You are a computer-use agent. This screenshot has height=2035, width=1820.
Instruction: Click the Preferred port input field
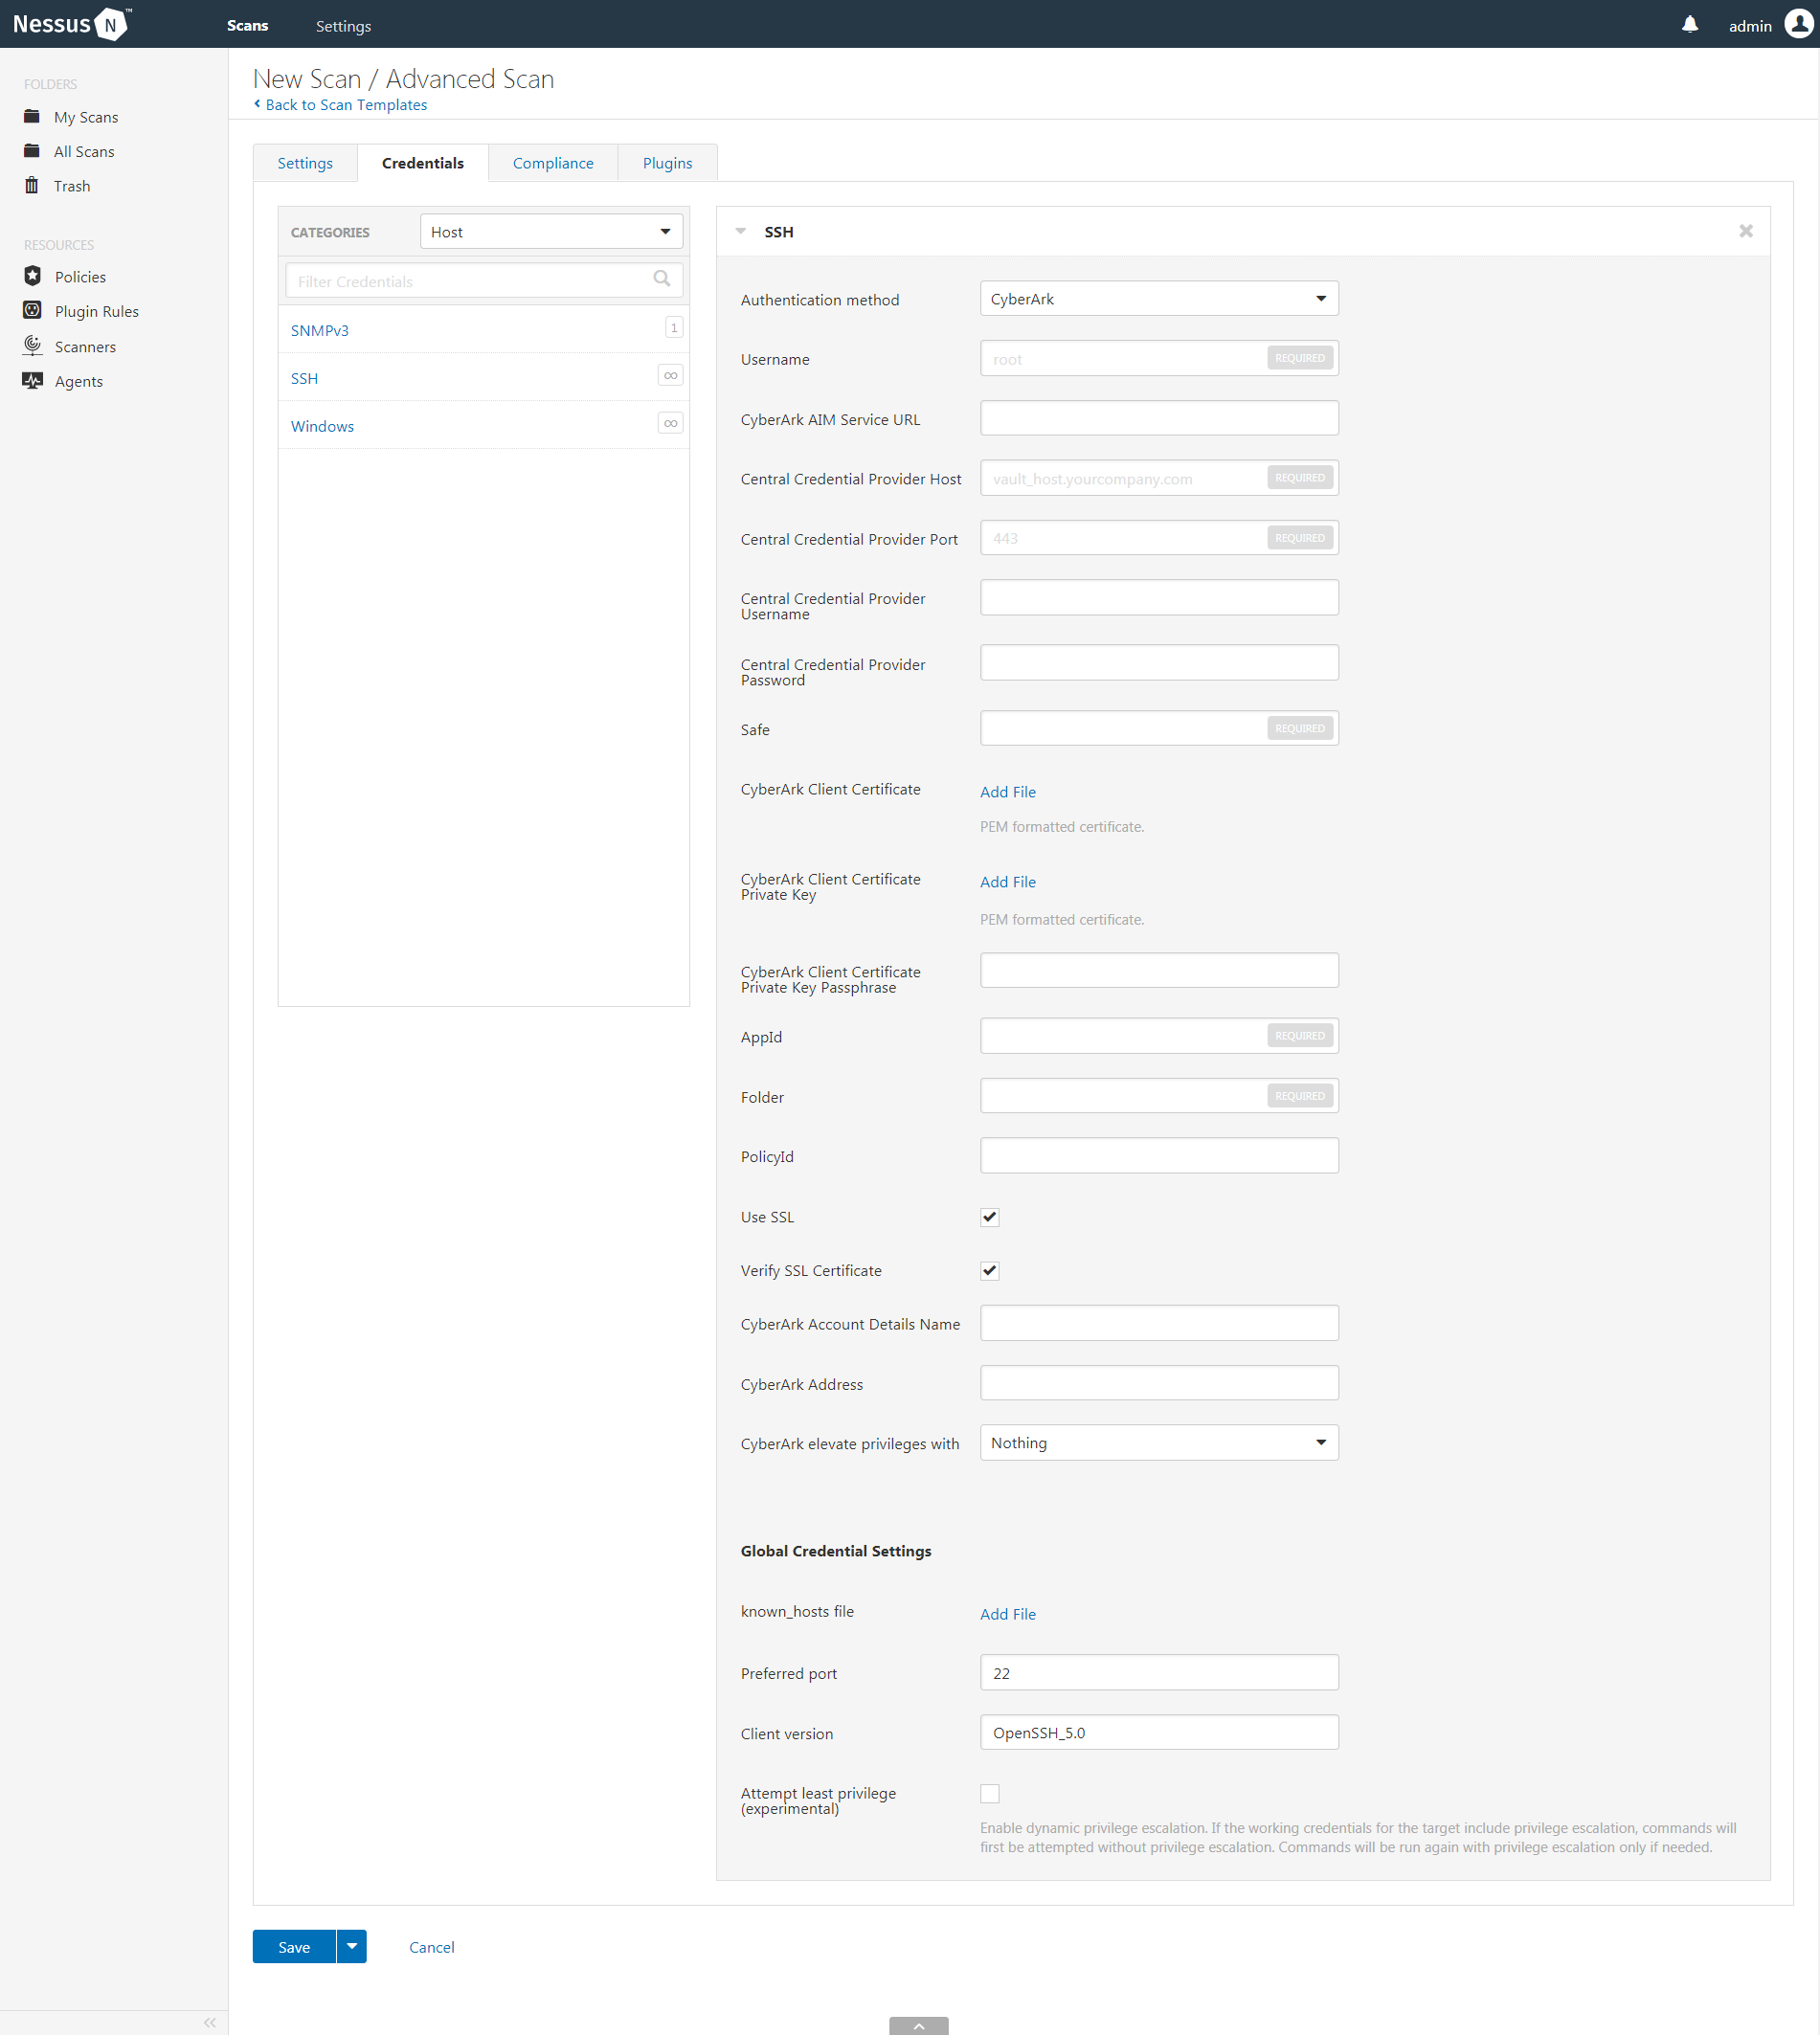pyautogui.click(x=1158, y=1672)
